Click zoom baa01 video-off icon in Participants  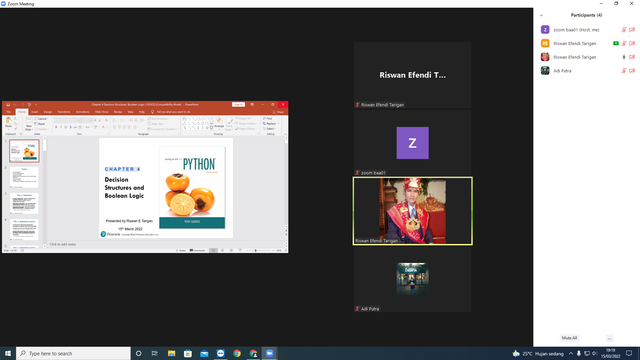tap(632, 30)
